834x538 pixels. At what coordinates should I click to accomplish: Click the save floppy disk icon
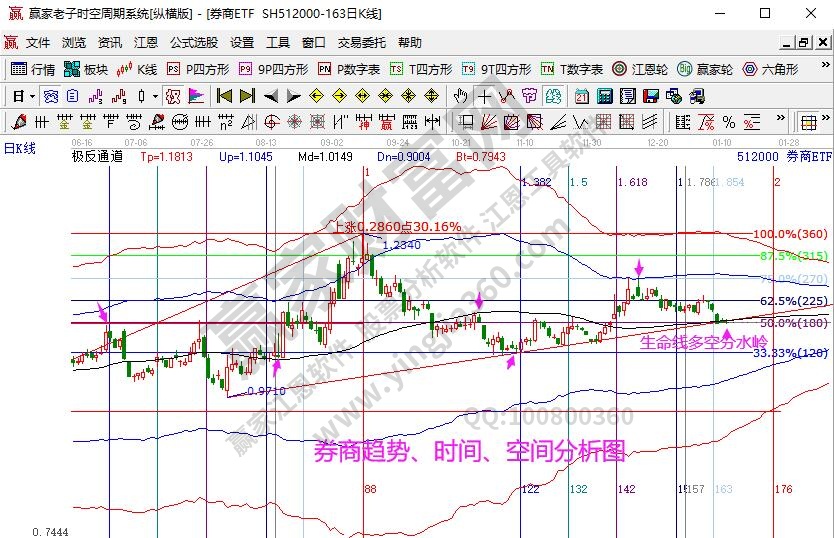651,96
